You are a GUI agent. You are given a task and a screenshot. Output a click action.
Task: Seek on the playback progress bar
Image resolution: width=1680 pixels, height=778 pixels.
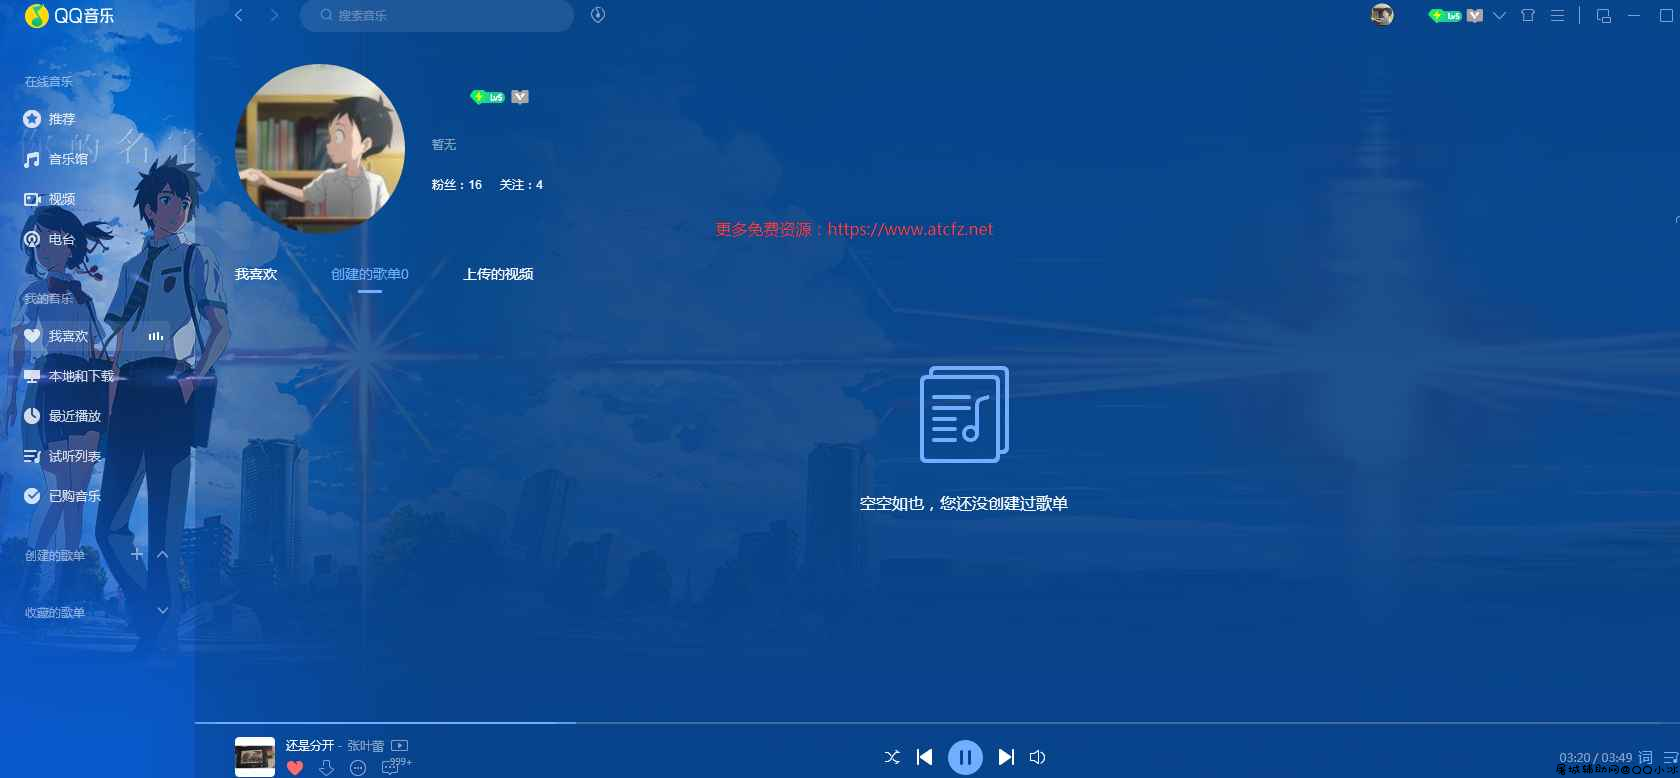pyautogui.click(x=937, y=722)
